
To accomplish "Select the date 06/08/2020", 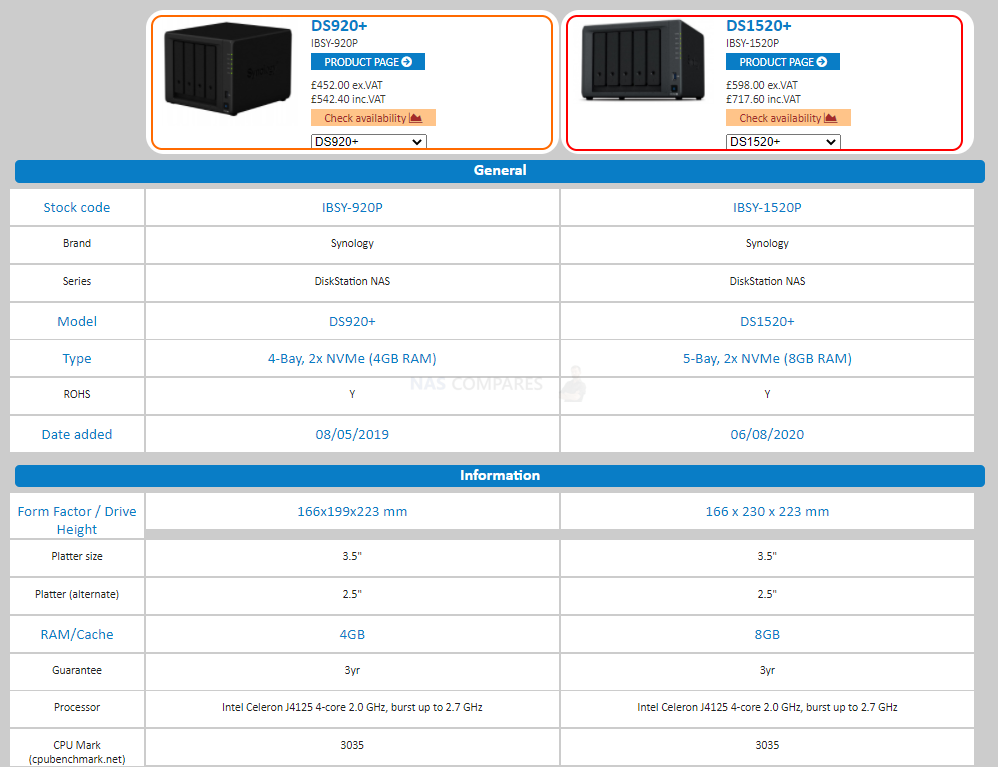I will pyautogui.click(x=767, y=434).
